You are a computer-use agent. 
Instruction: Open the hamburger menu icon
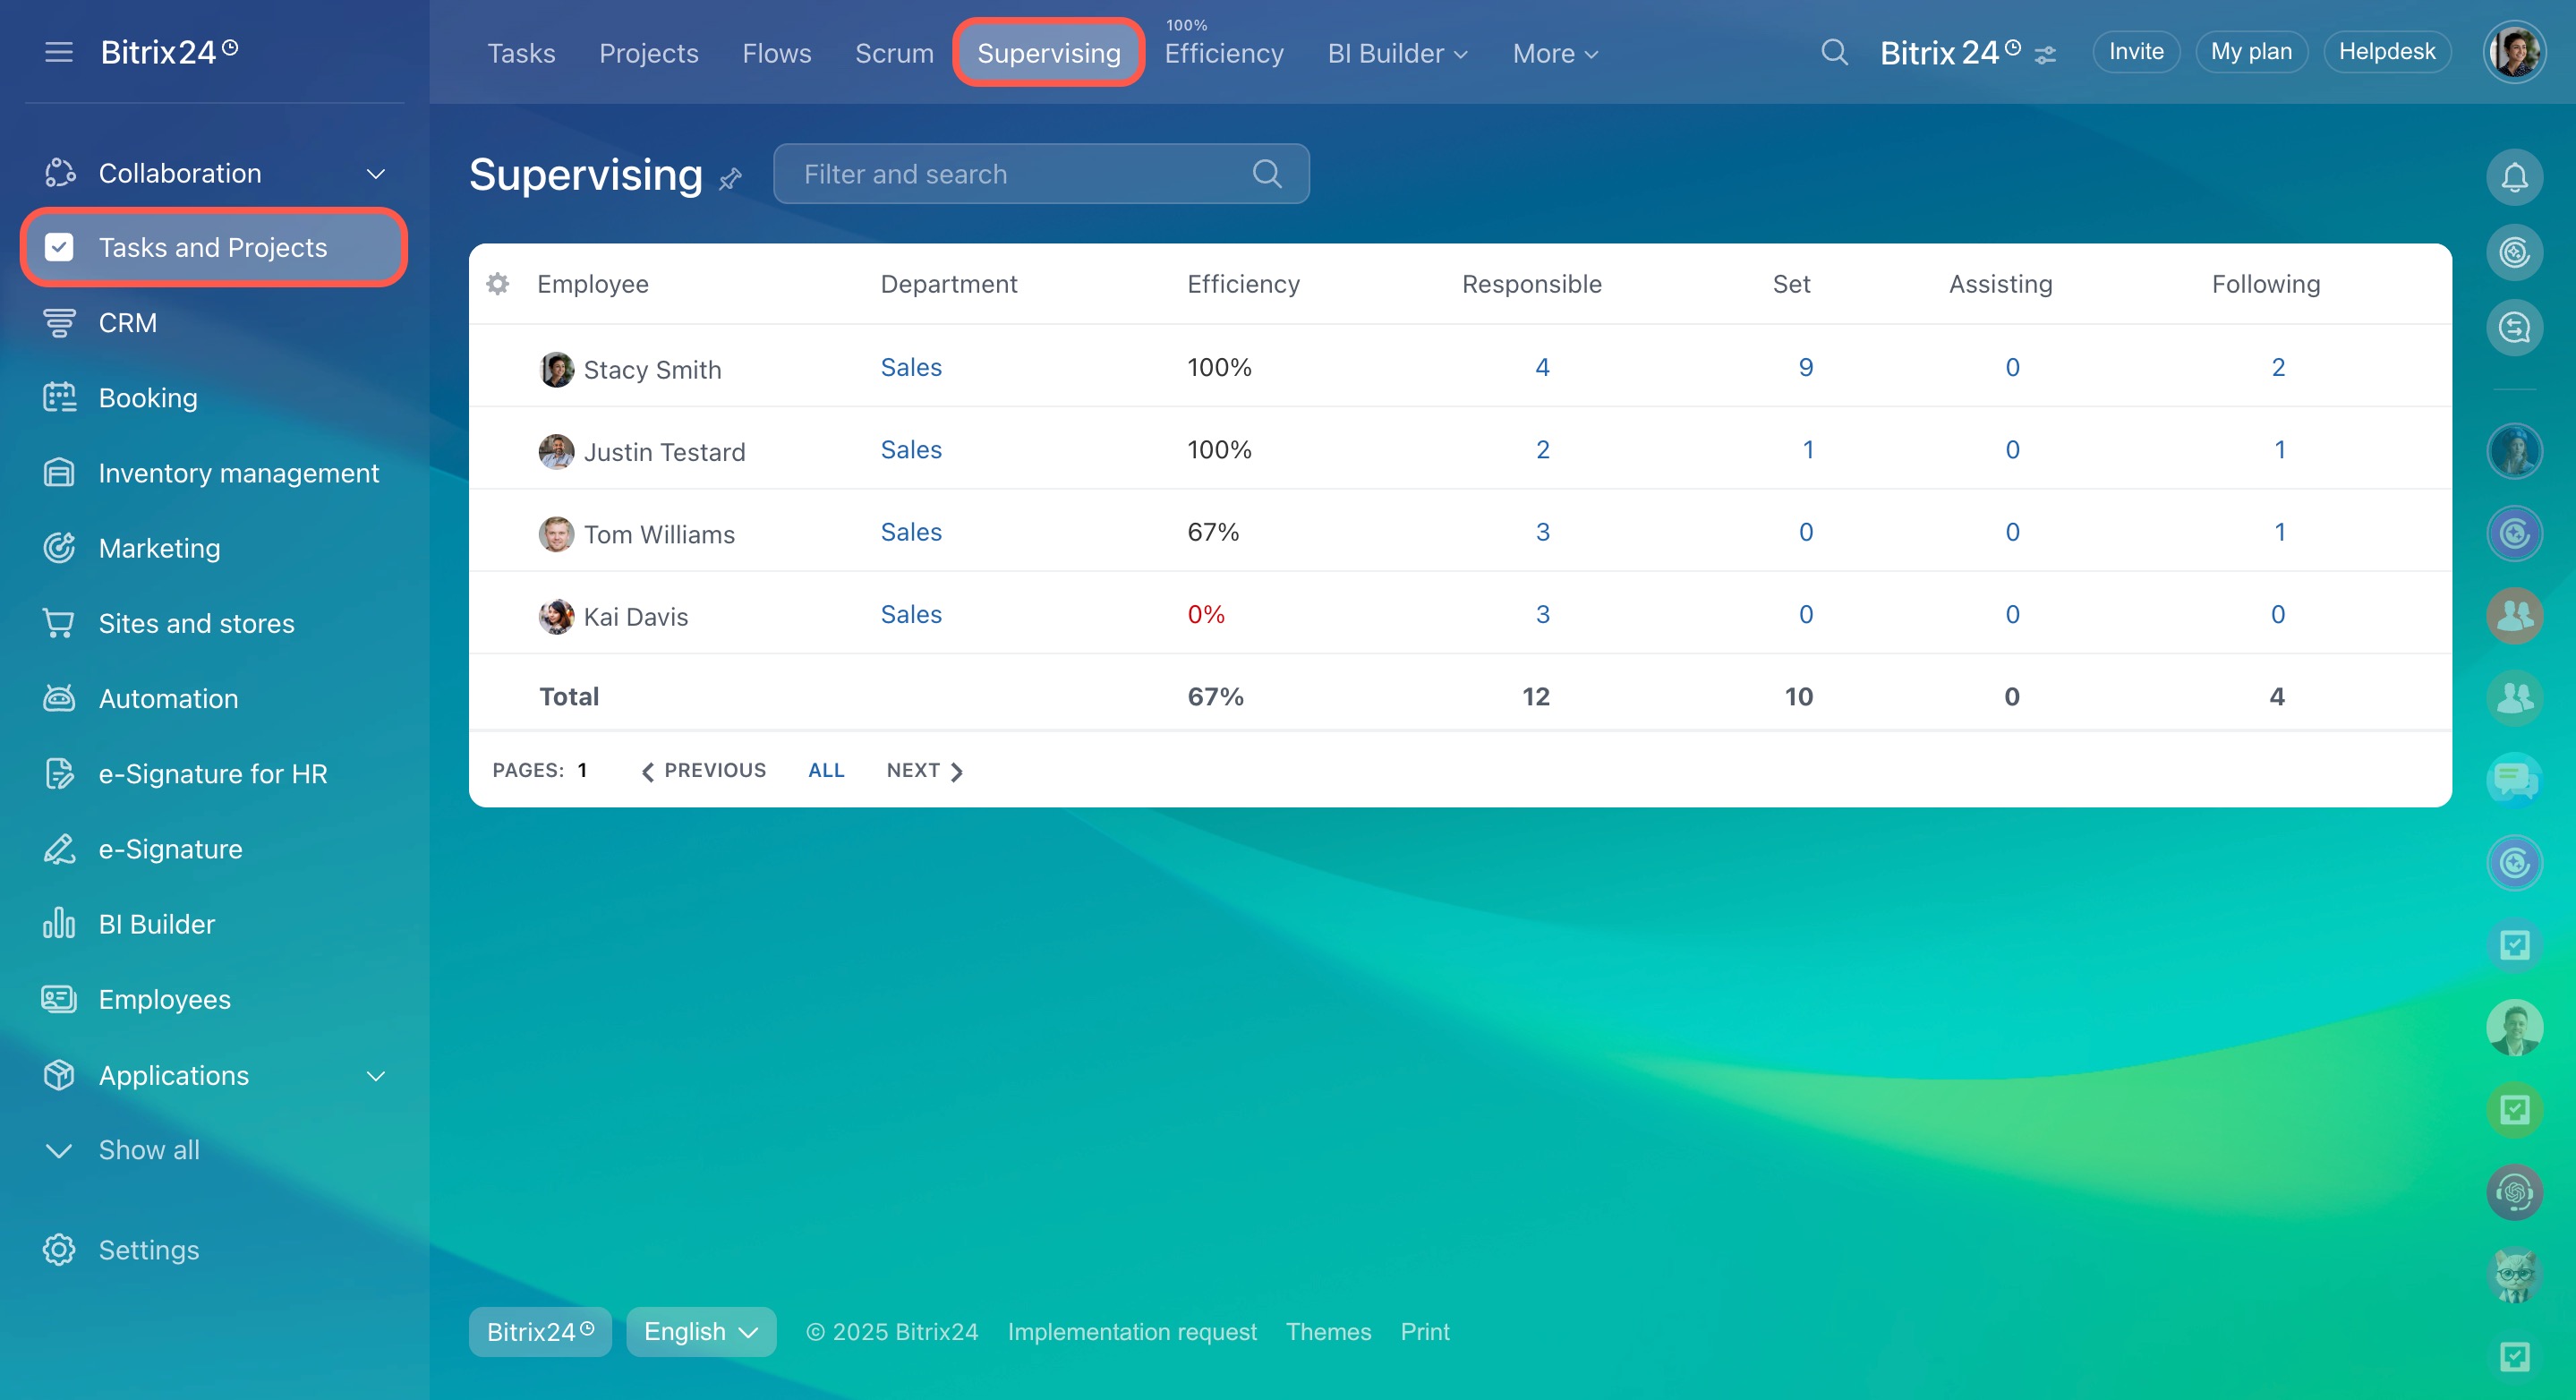59,52
